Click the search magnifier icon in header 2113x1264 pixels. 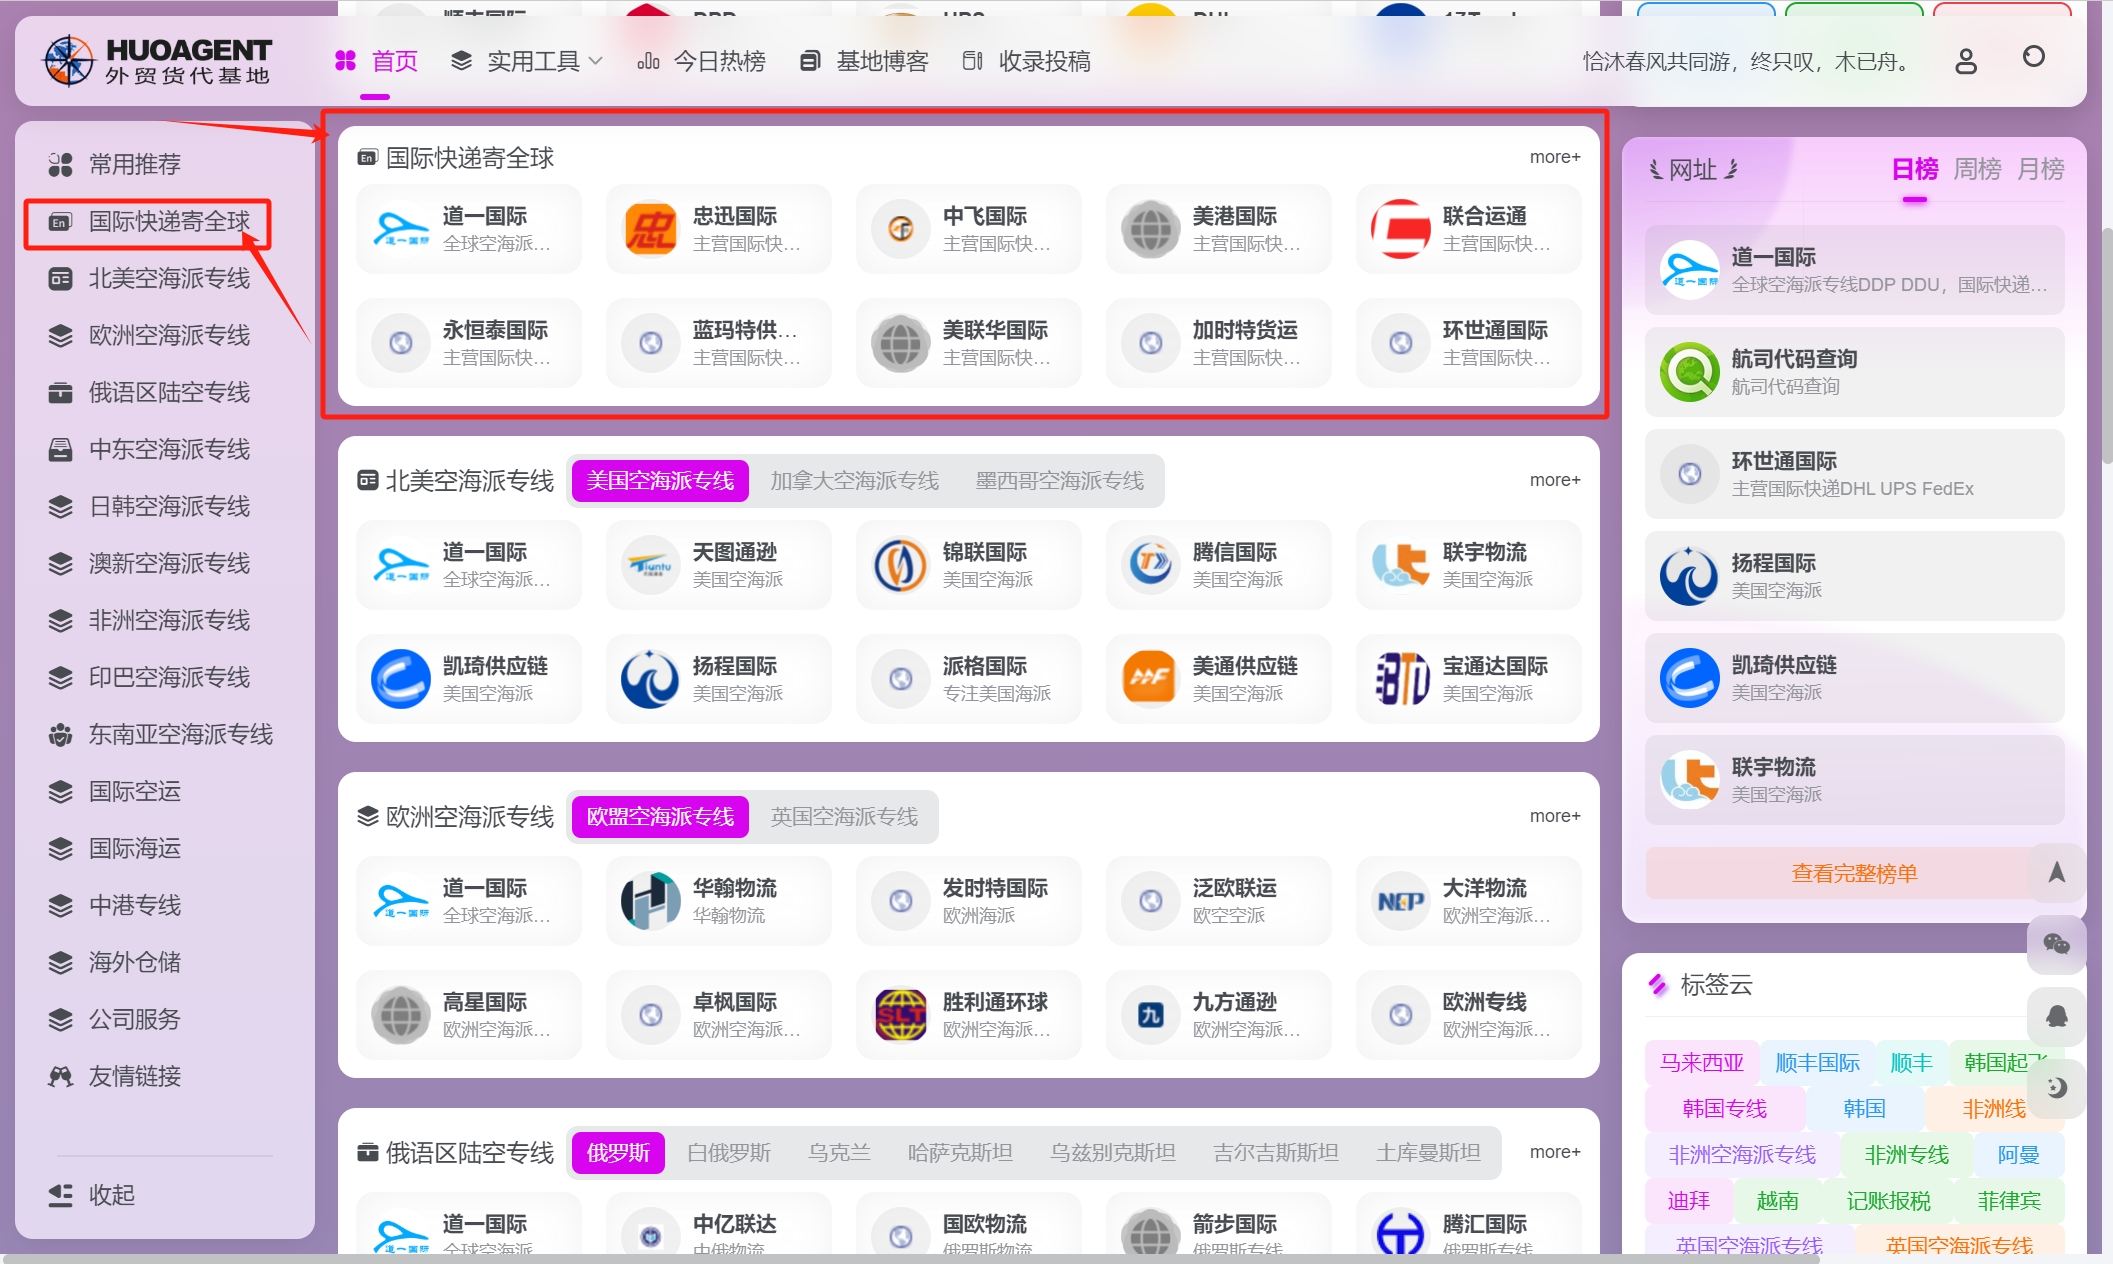click(x=2033, y=57)
